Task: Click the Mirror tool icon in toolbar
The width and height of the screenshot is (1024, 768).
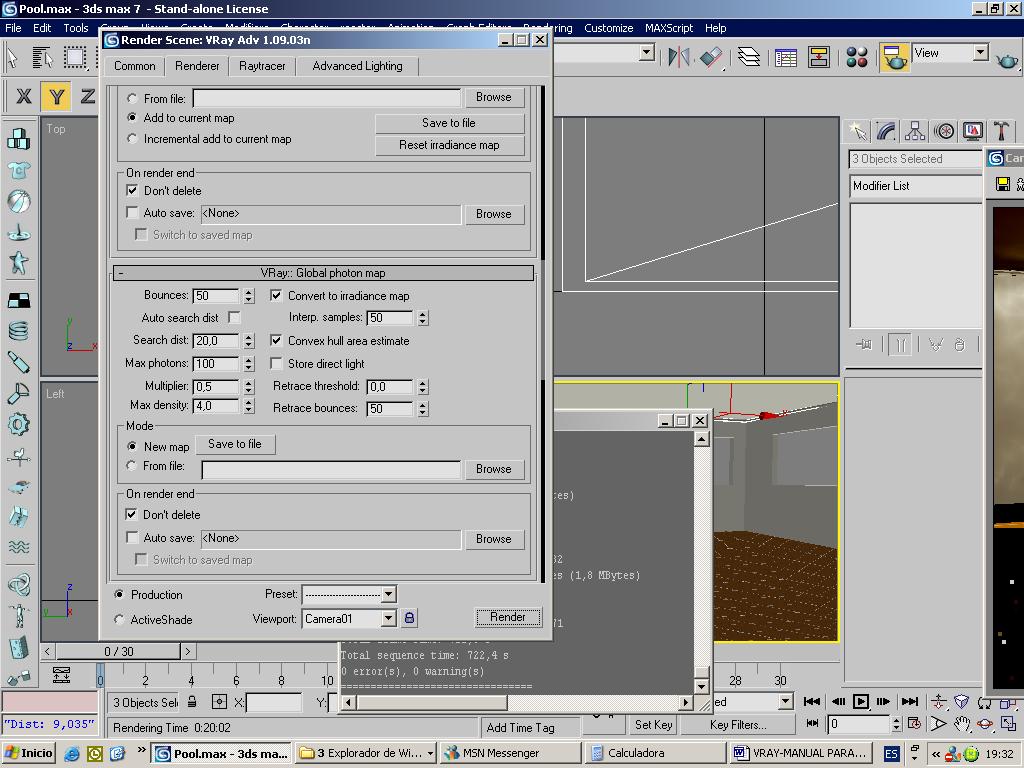Action: (x=679, y=57)
